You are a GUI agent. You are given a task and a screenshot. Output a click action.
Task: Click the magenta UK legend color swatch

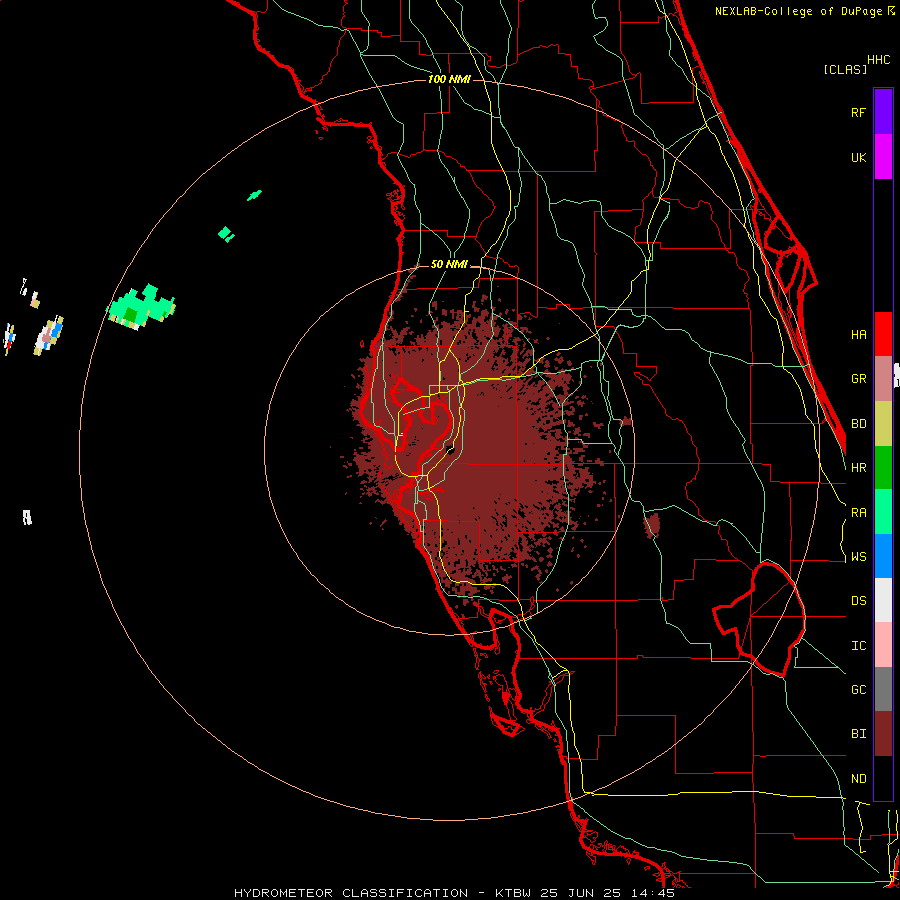(883, 157)
